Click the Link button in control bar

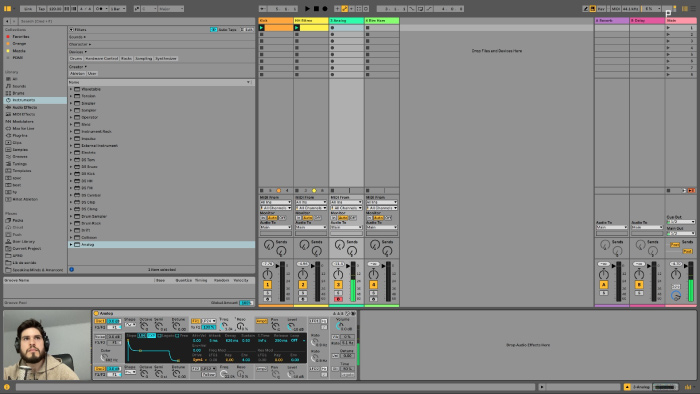point(28,8)
